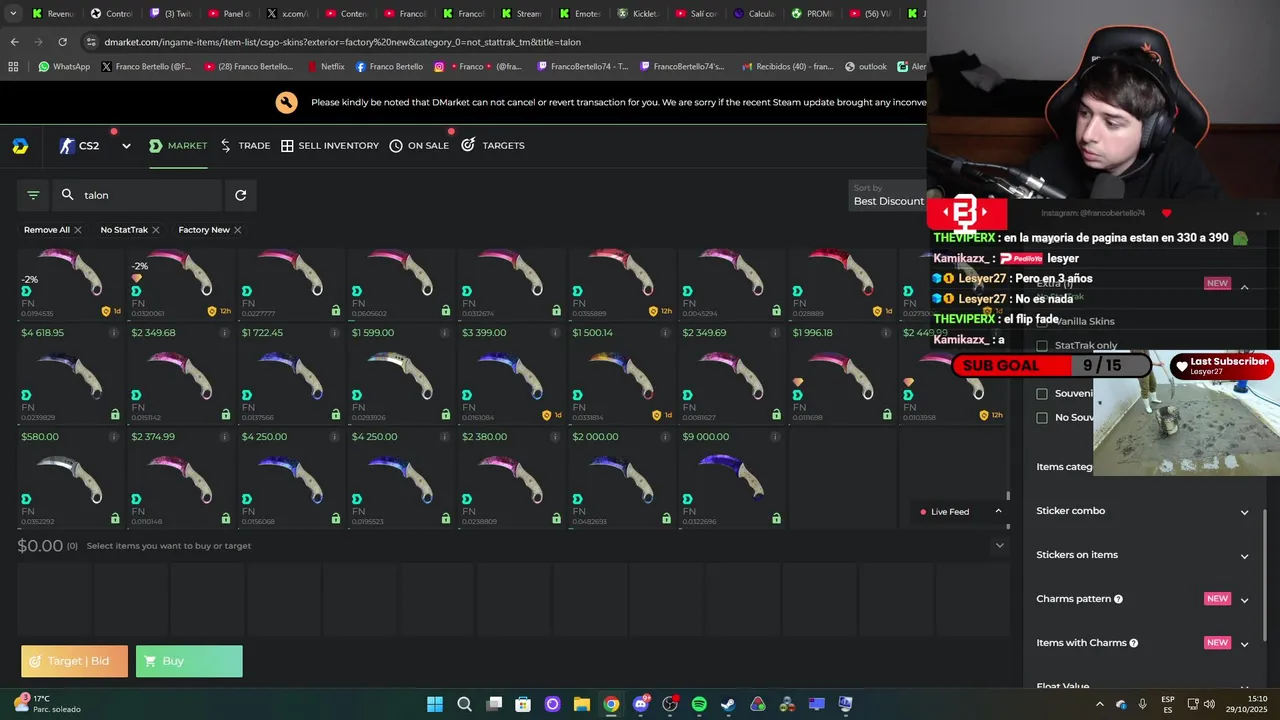Screen dimensions: 1280x720
Task: Go back with the browser back arrow
Action: [x=14, y=42]
